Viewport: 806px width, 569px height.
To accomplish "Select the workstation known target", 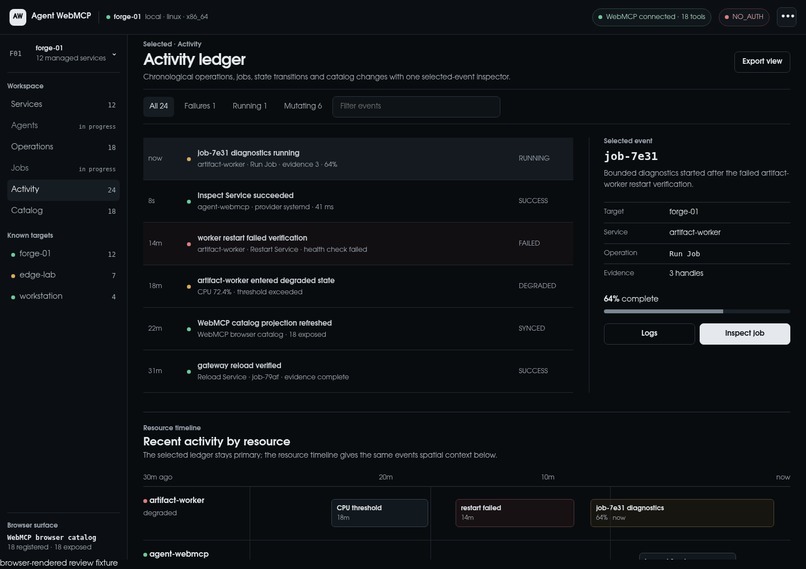I will click(63, 296).
